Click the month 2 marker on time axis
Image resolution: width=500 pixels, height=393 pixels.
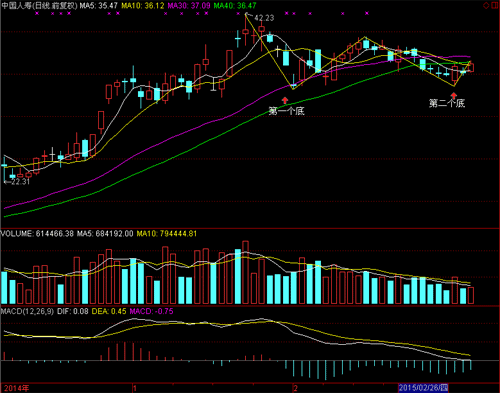pos(295,388)
